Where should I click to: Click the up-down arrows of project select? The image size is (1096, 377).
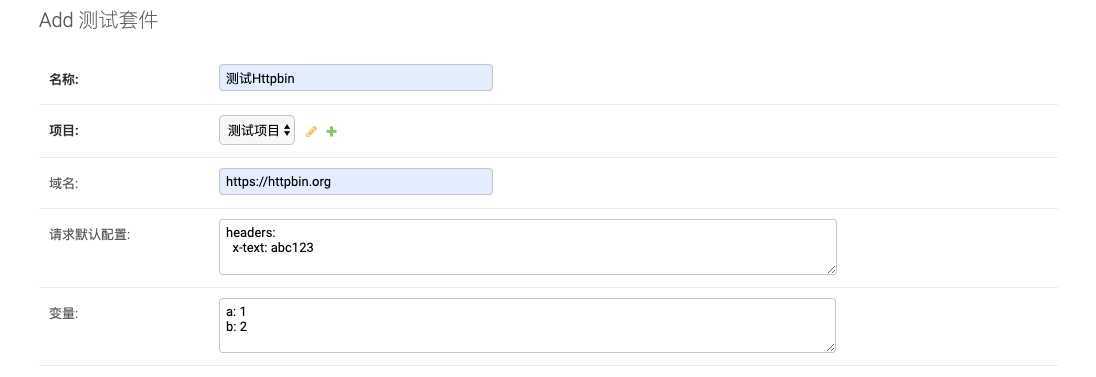pyautogui.click(x=287, y=130)
